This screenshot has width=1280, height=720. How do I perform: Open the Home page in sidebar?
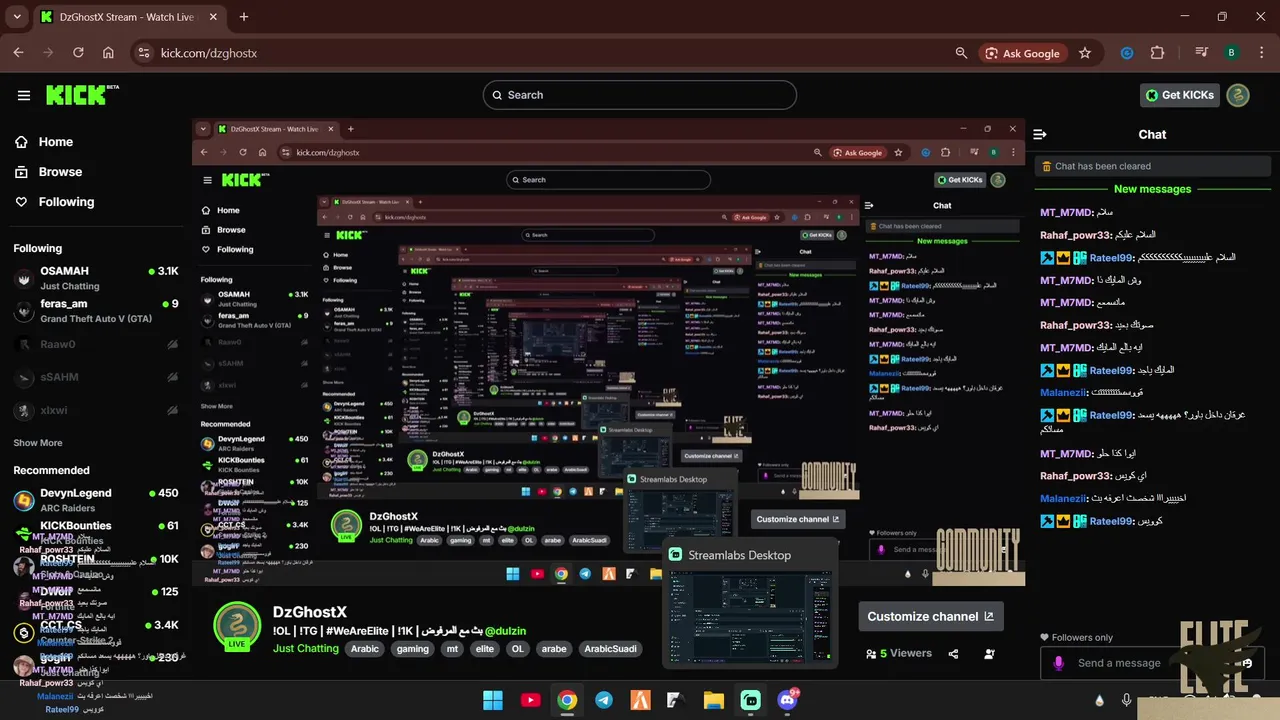pyautogui.click(x=44, y=142)
